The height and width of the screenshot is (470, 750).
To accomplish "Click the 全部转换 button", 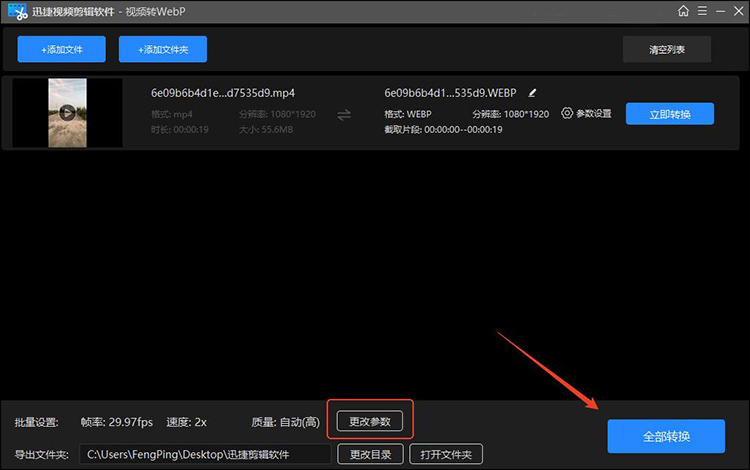I will pos(666,436).
